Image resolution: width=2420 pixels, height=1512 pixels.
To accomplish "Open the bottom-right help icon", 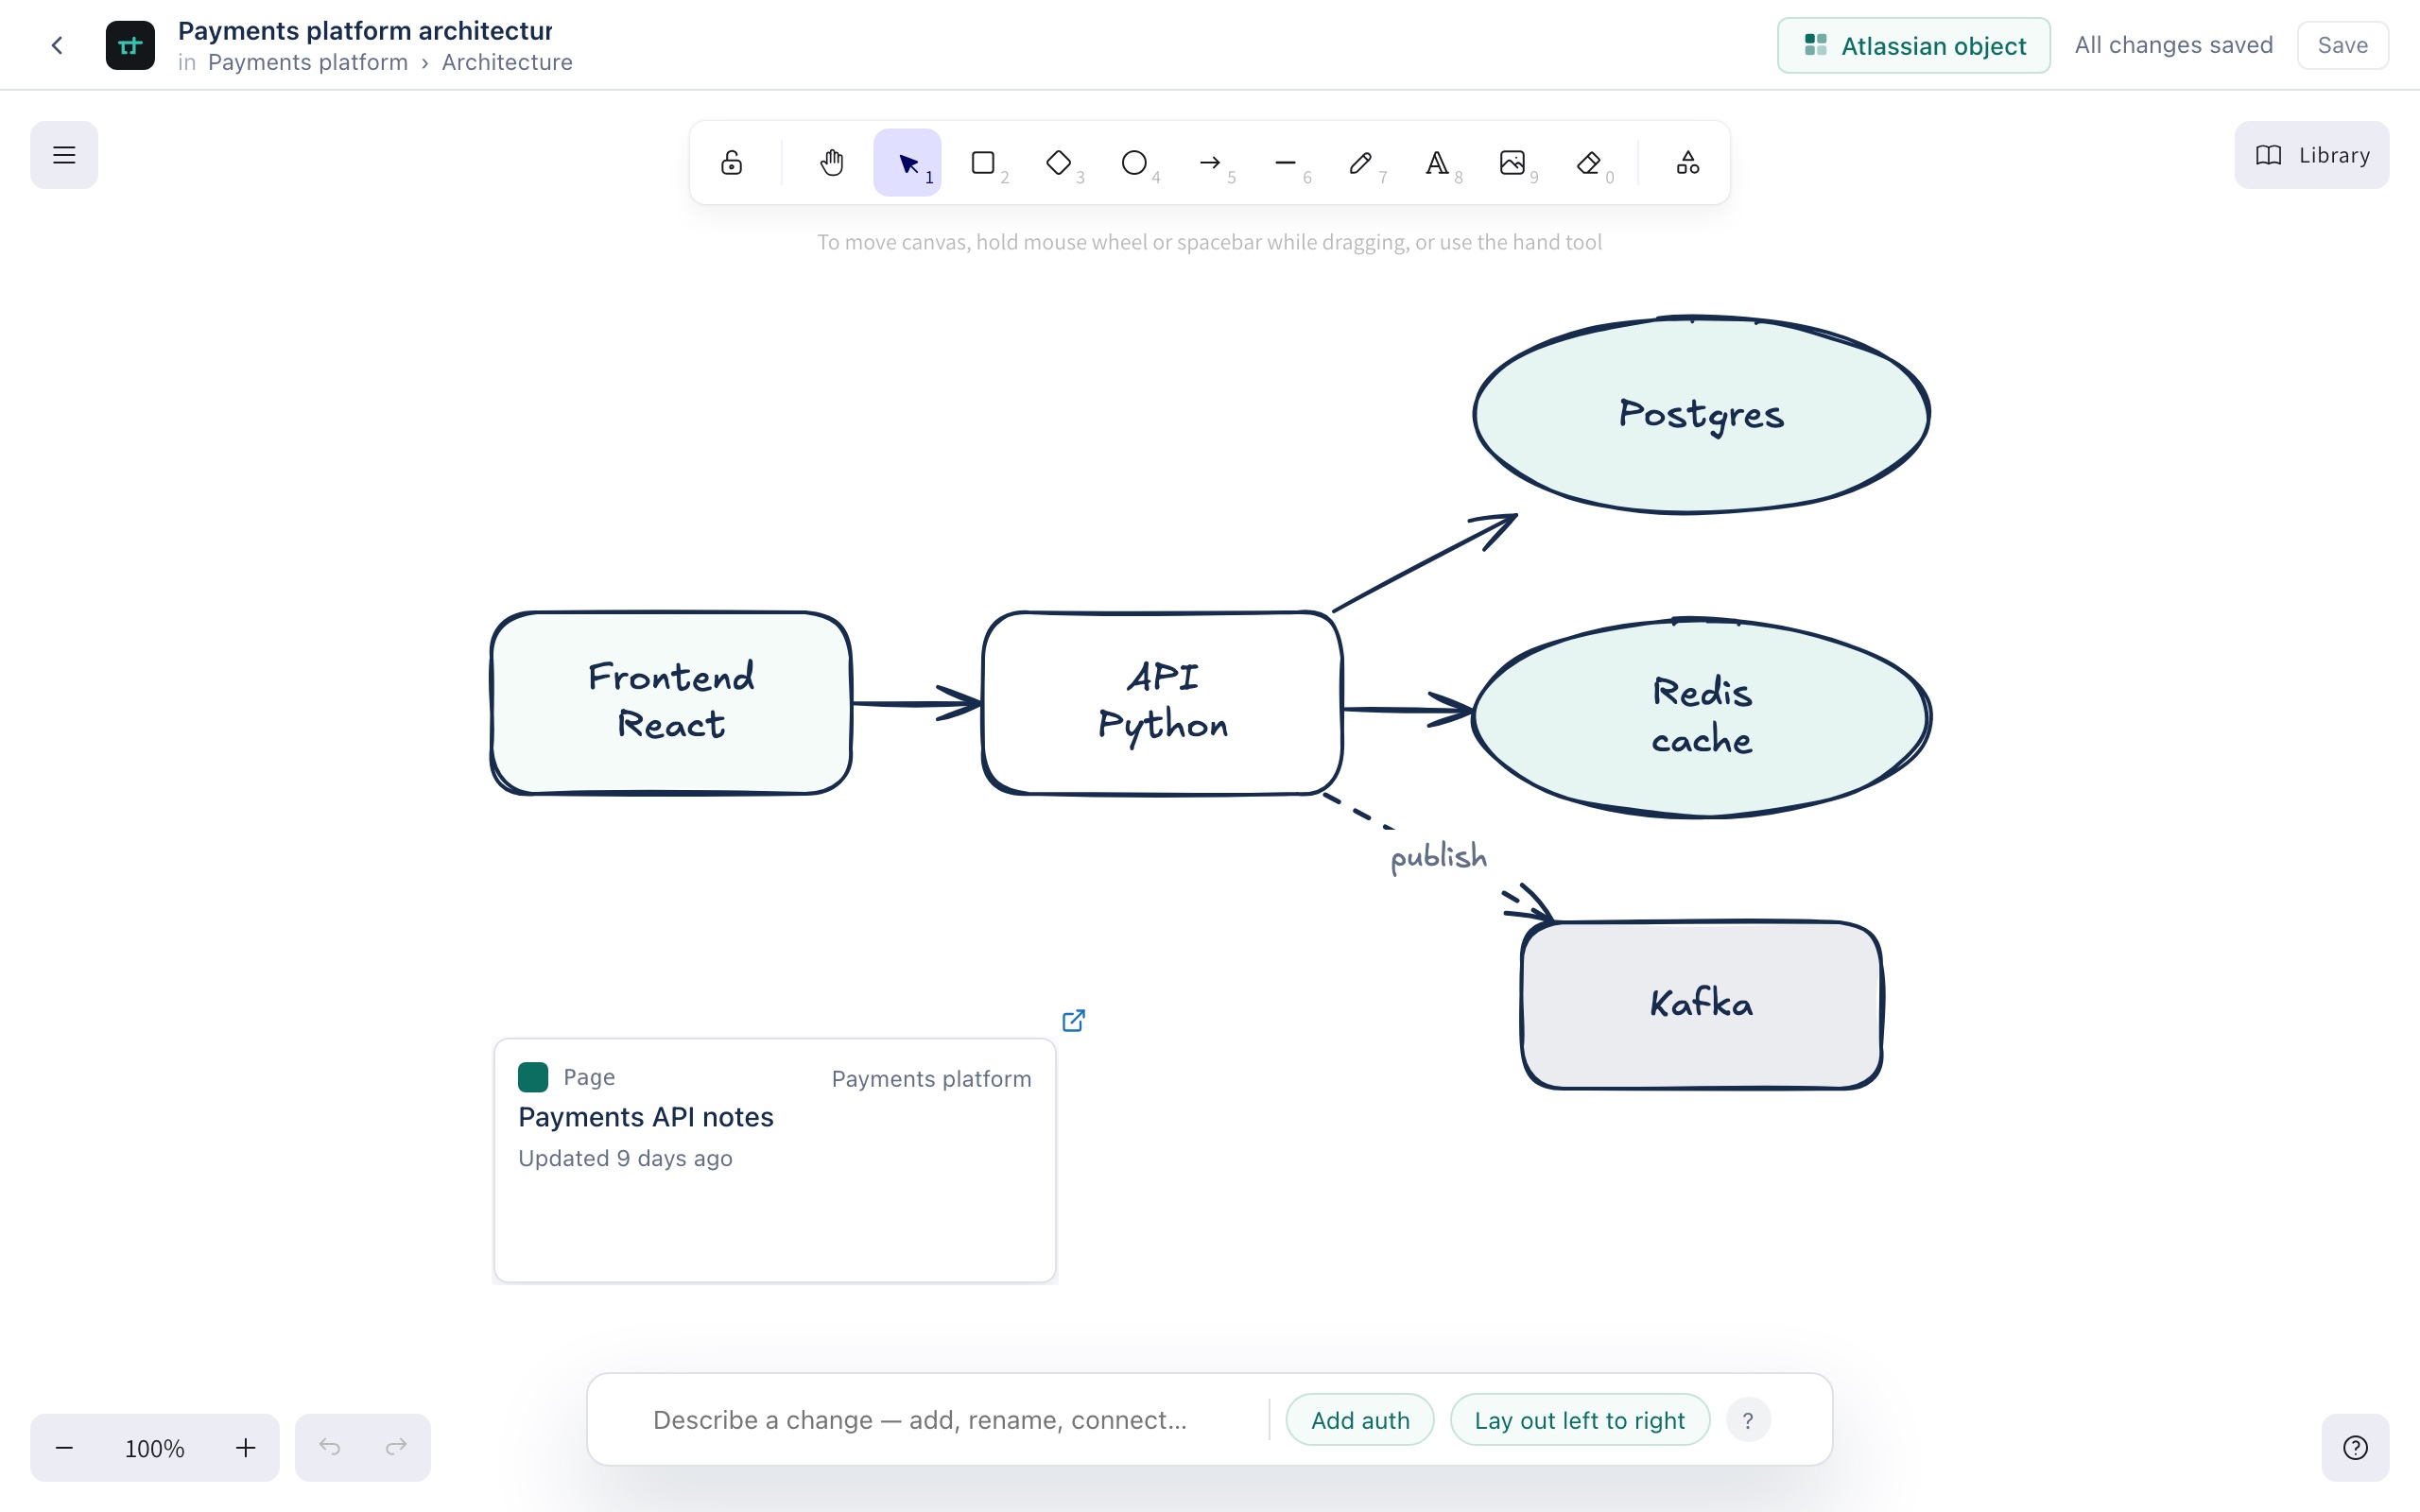I will [x=2355, y=1447].
